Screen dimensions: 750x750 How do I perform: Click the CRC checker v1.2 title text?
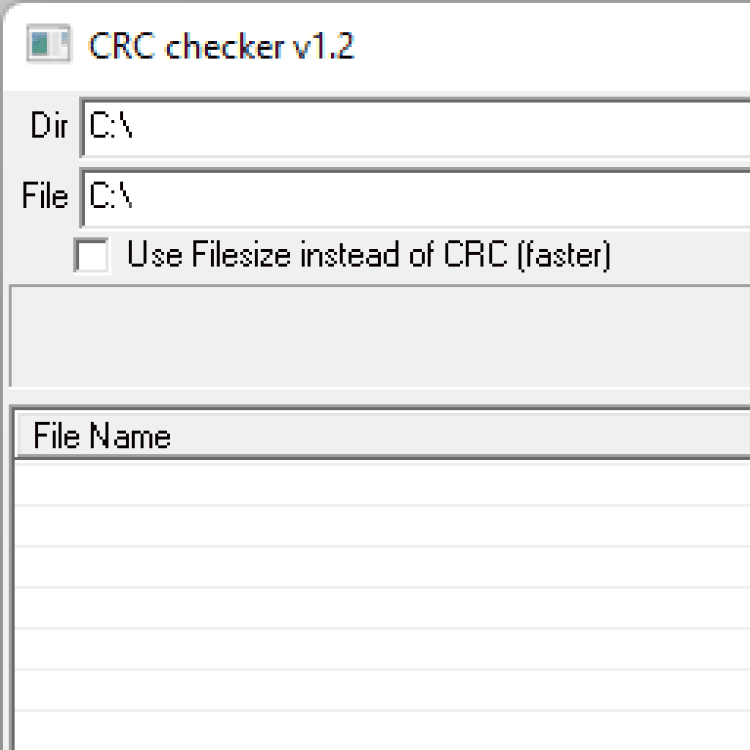tap(221, 46)
